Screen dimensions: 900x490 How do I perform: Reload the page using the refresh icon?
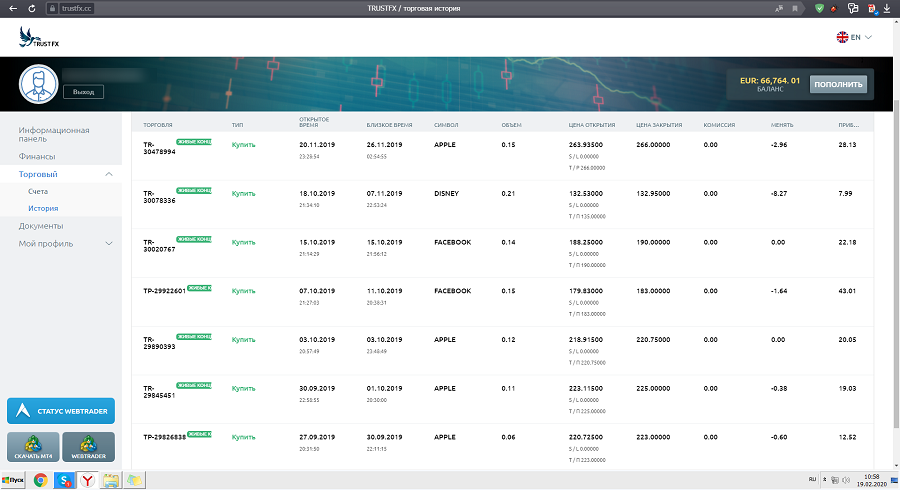pyautogui.click(x=32, y=9)
